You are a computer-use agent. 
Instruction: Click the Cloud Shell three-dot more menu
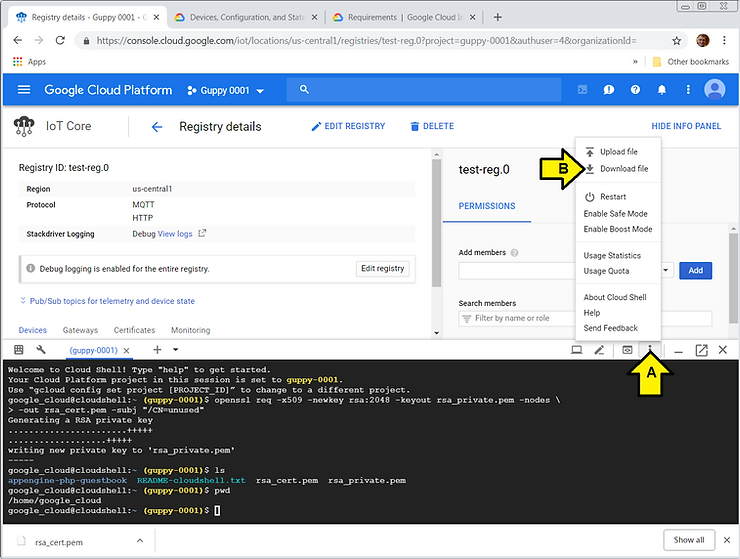(651, 350)
